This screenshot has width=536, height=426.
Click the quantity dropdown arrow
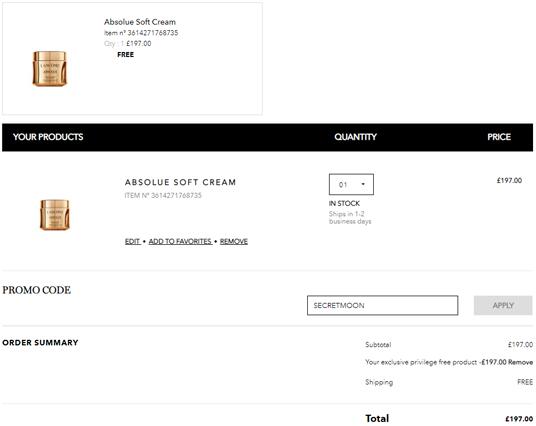tap(363, 184)
